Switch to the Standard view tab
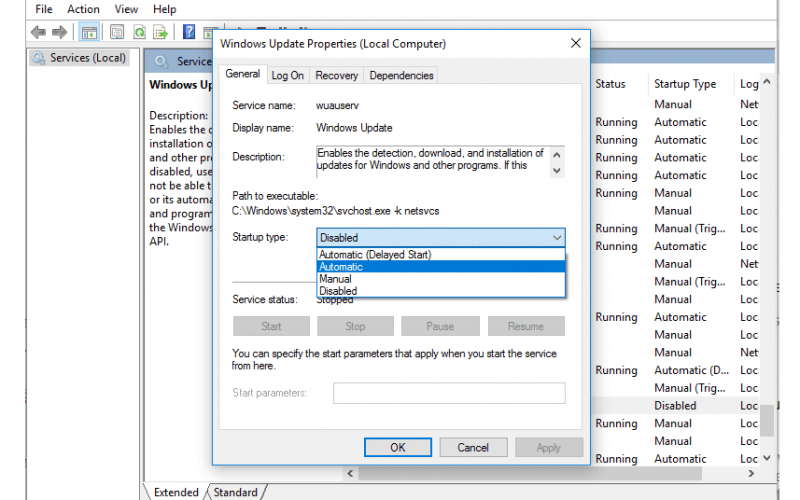The image size is (800, 500). click(x=235, y=492)
